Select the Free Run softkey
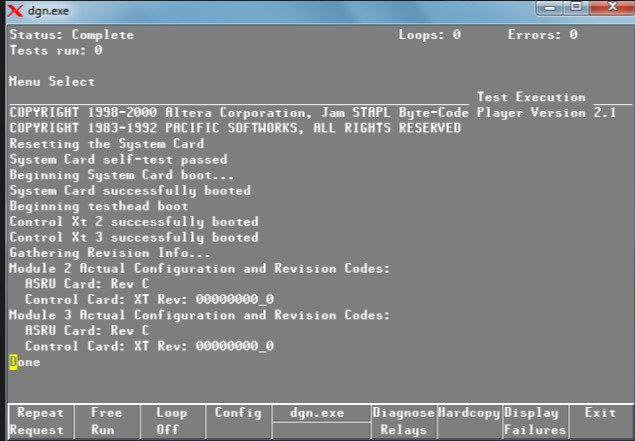Image resolution: width=635 pixels, height=441 pixels. [106, 421]
